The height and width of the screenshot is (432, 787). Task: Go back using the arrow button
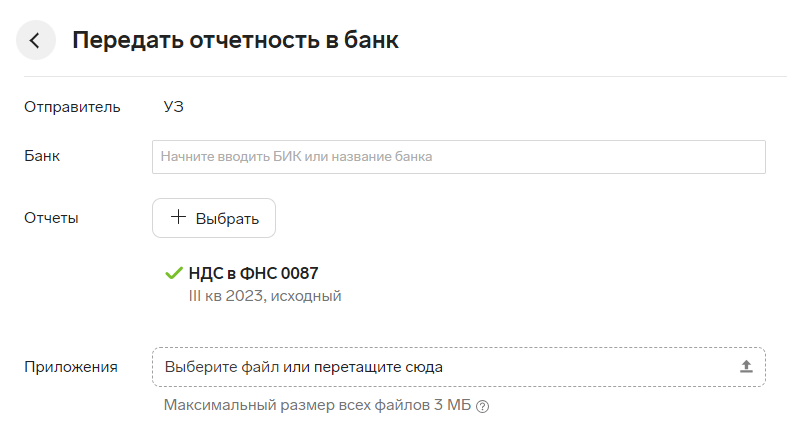[36, 40]
